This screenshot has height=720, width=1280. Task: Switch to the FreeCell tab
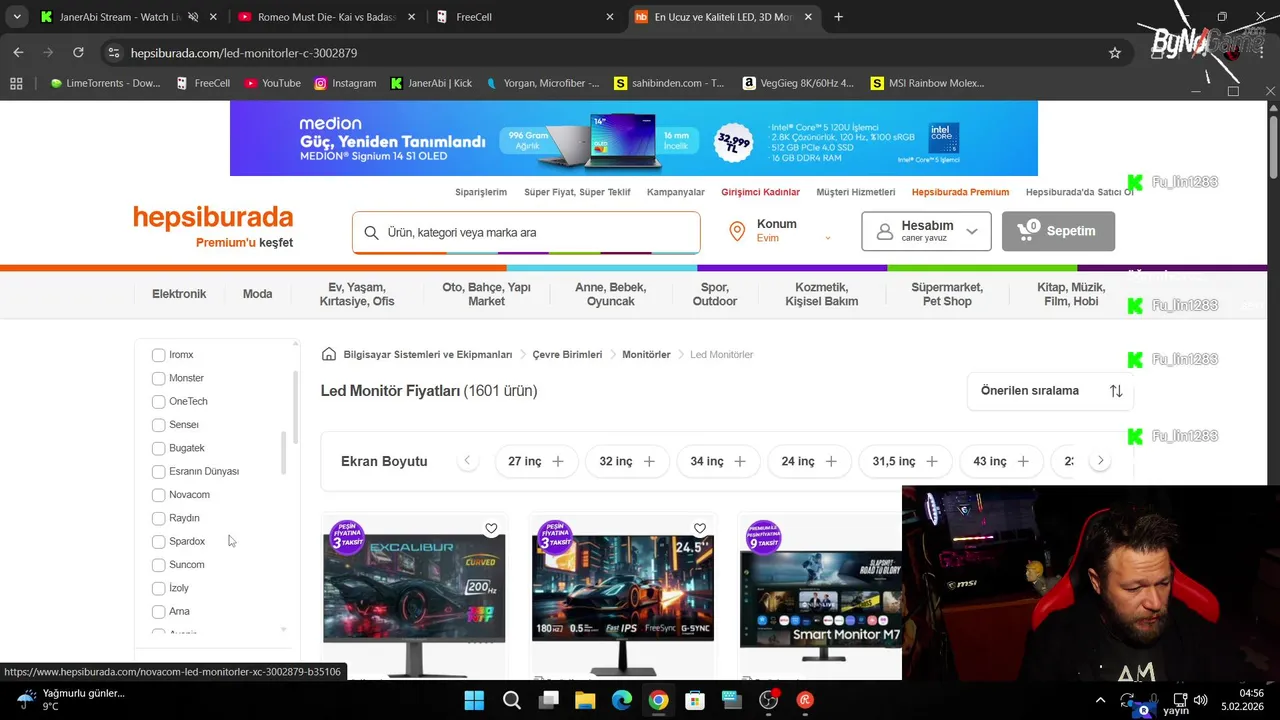(525, 17)
